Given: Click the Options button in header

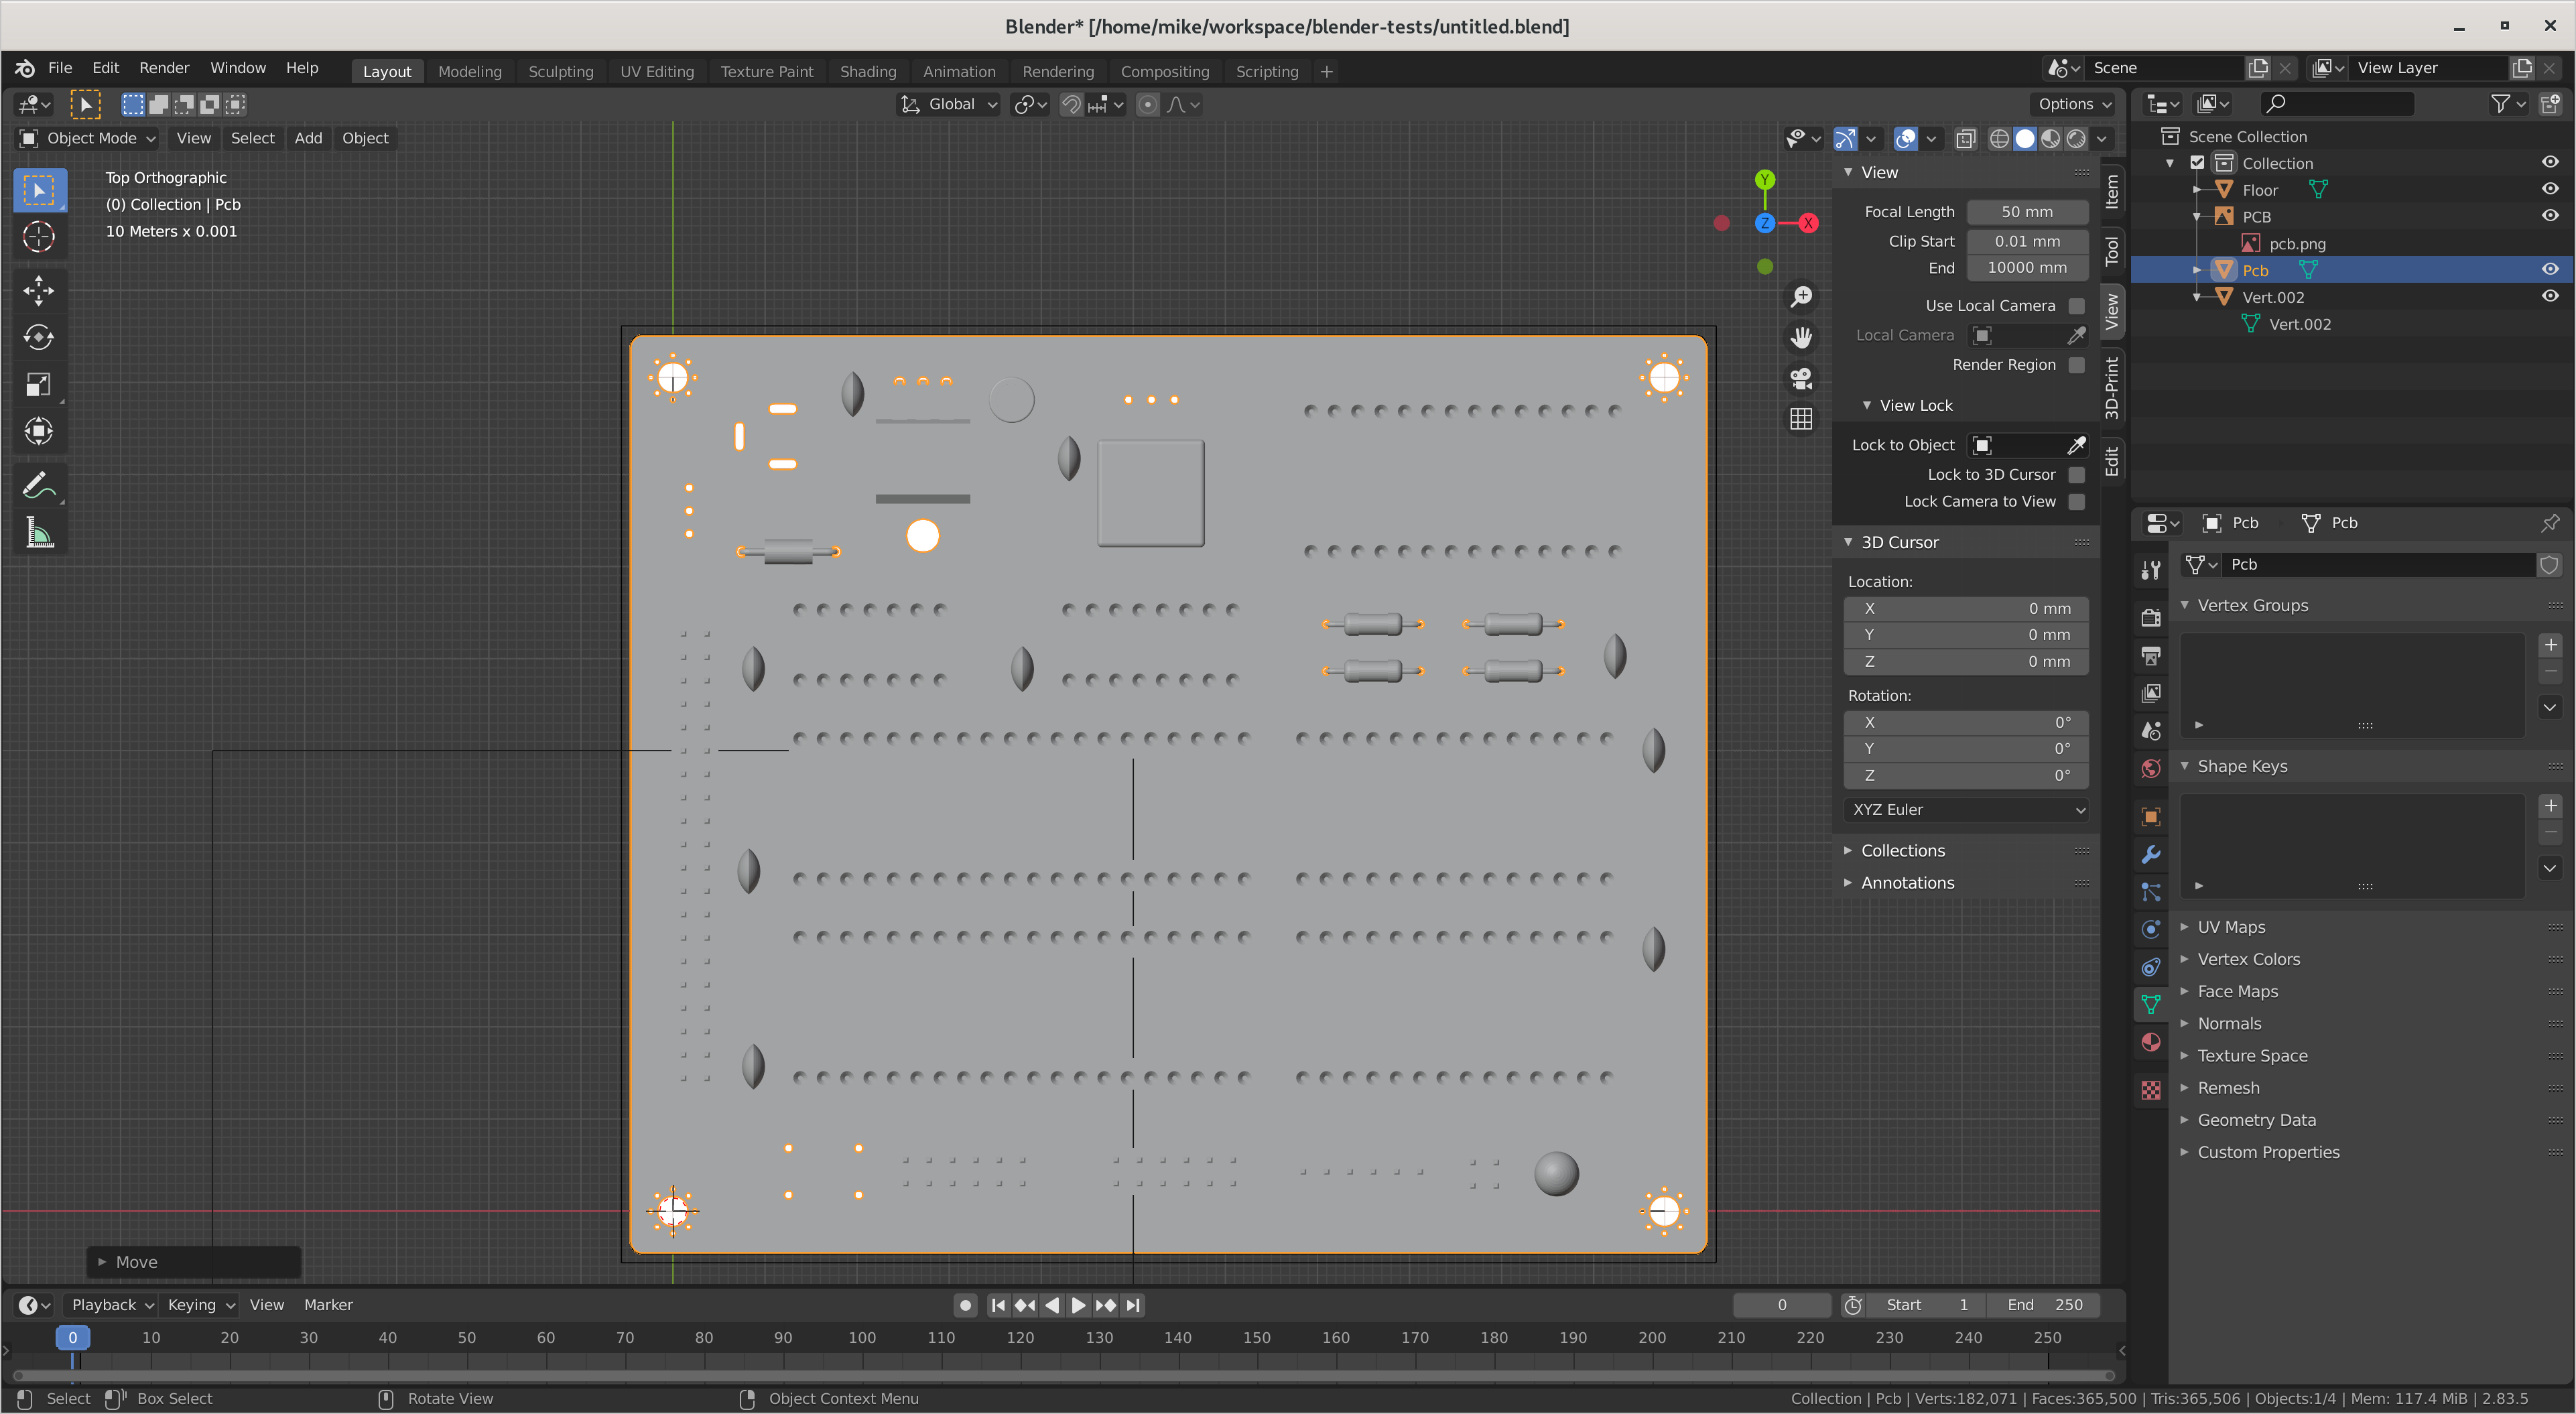Looking at the screenshot, I should tap(2074, 104).
